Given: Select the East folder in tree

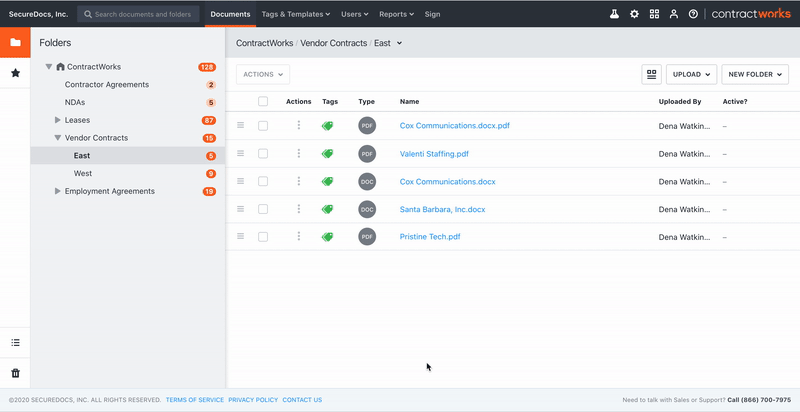Looking at the screenshot, I should [x=128, y=156].
